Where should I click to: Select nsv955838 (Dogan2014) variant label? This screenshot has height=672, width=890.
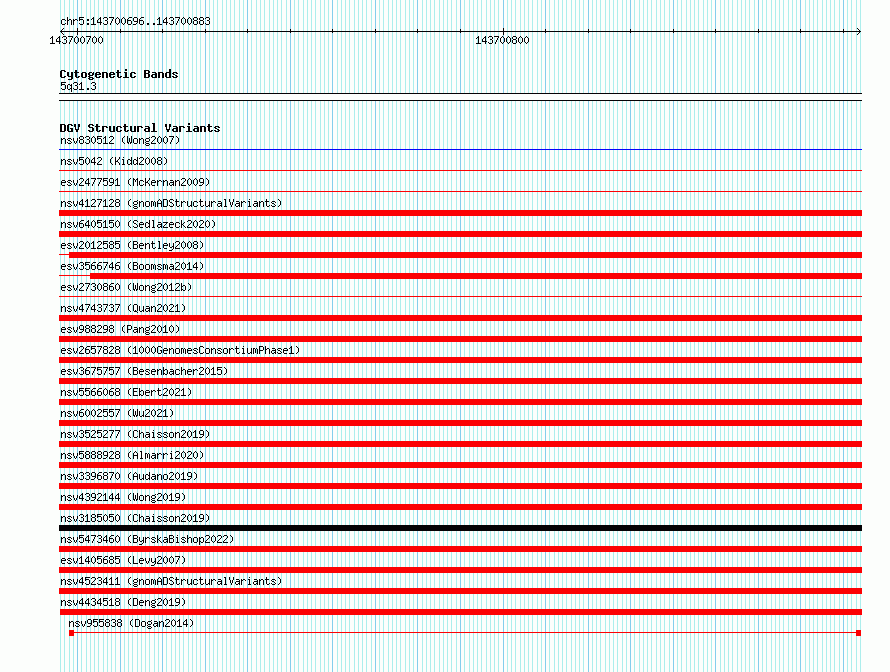tap(131, 623)
